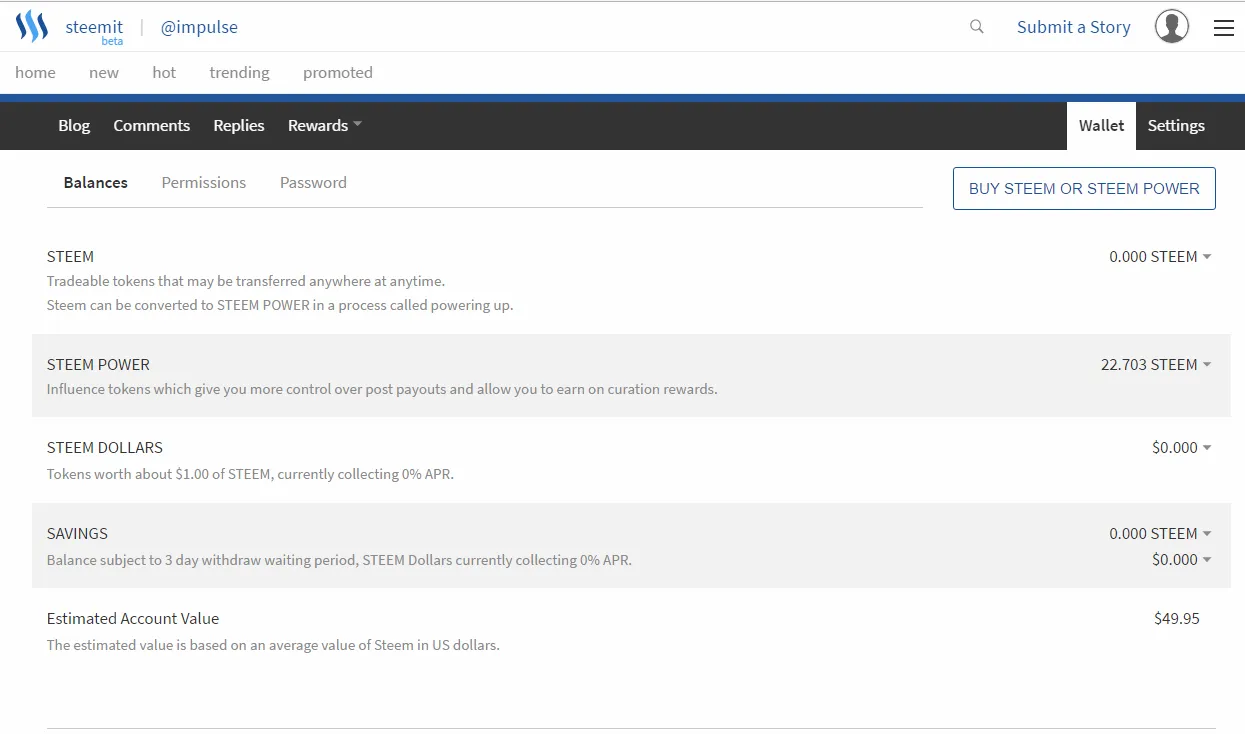Viewport: 1245px width, 734px height.
Task: Expand the Savings $0.000 dropdown
Action: tap(1181, 560)
